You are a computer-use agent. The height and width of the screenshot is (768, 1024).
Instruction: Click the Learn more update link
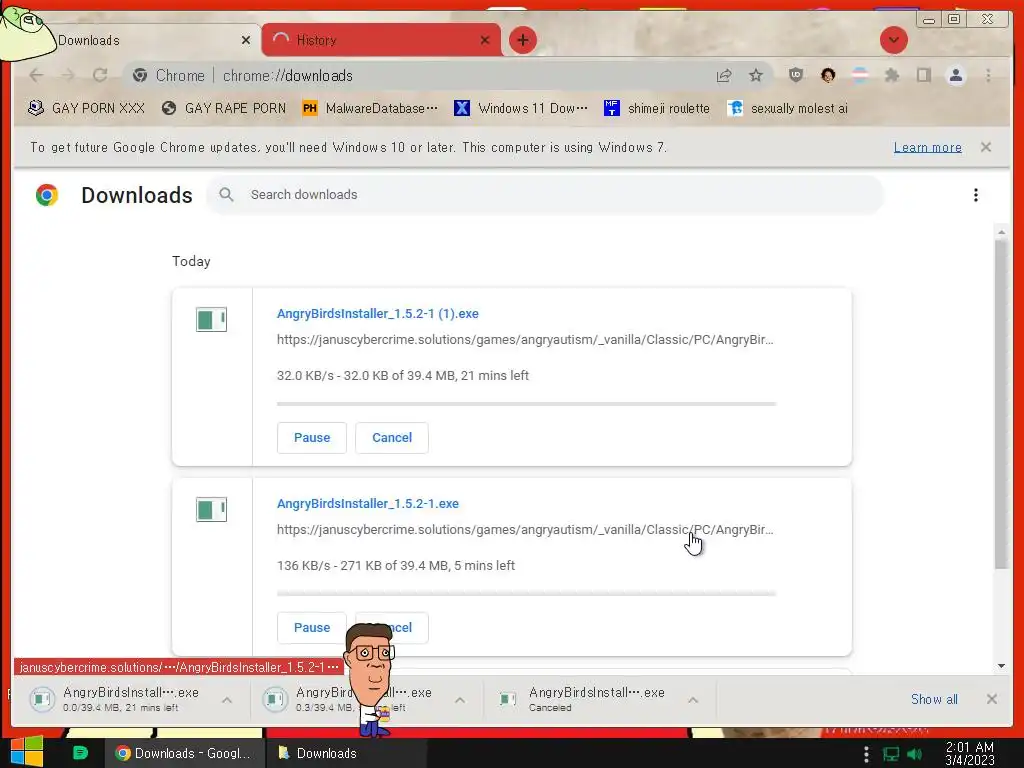[927, 148]
